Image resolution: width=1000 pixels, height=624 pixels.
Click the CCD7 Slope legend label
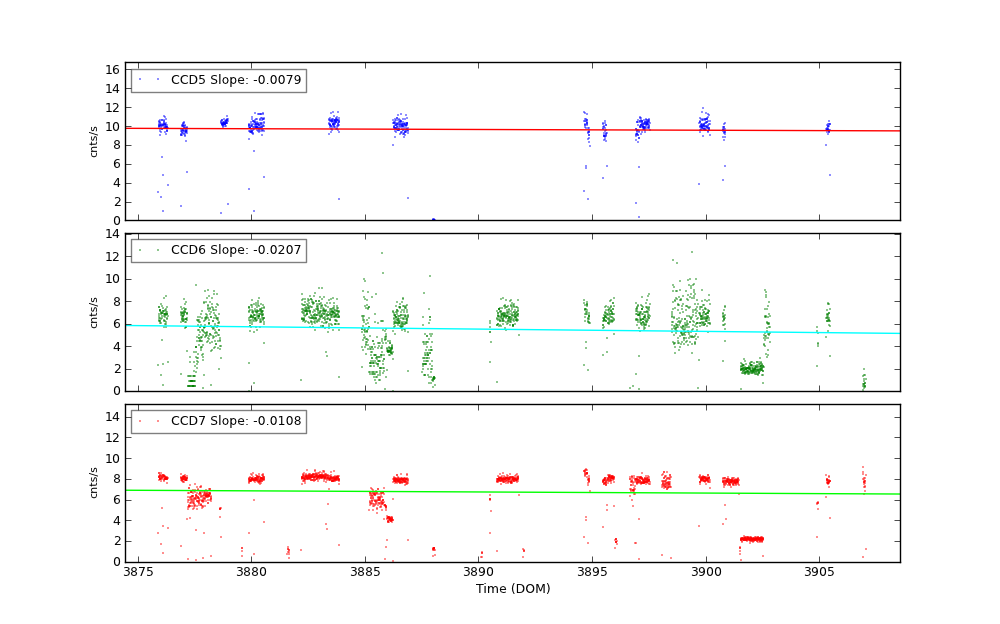pos(235,421)
